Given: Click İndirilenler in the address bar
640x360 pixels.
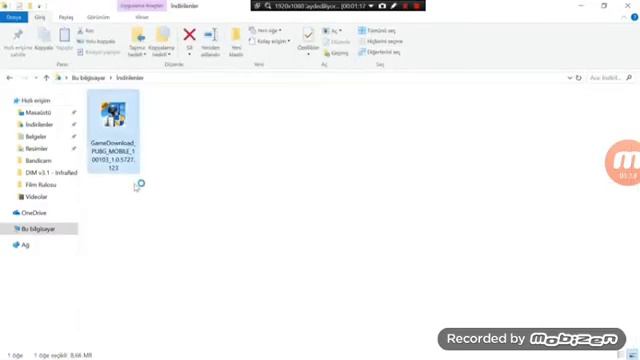Looking at the screenshot, I should point(130,78).
